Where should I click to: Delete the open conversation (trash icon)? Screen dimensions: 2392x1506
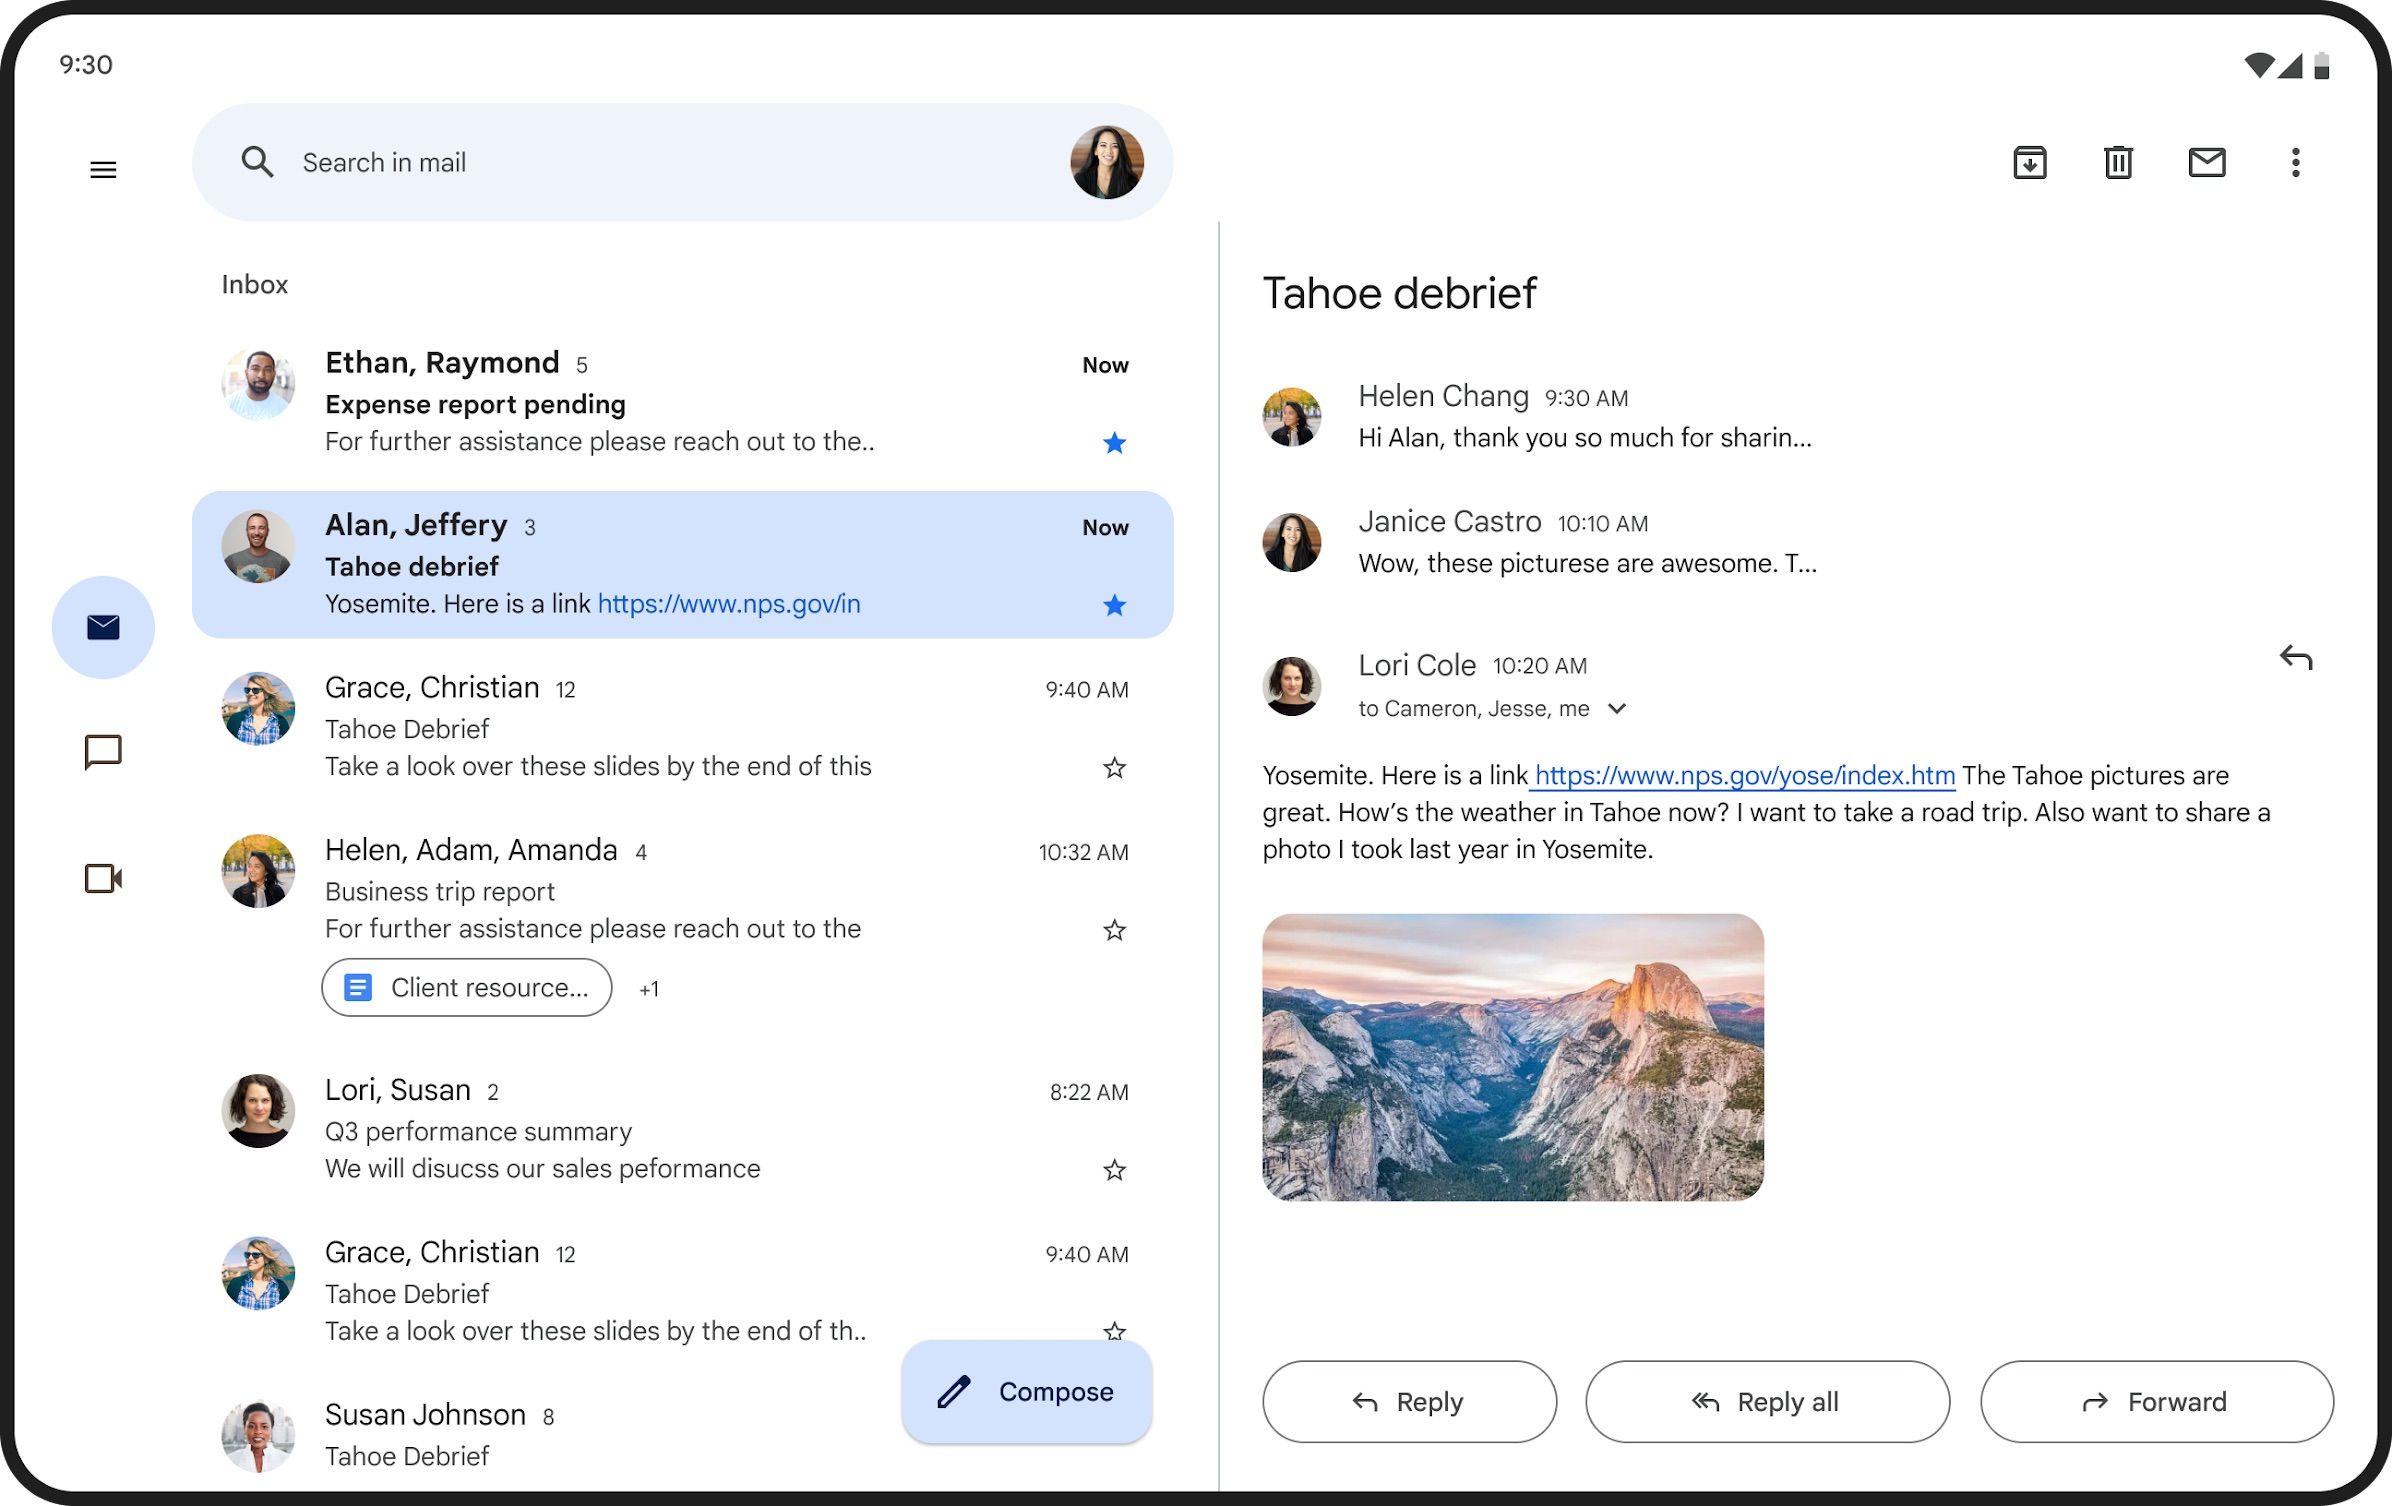(x=2117, y=161)
